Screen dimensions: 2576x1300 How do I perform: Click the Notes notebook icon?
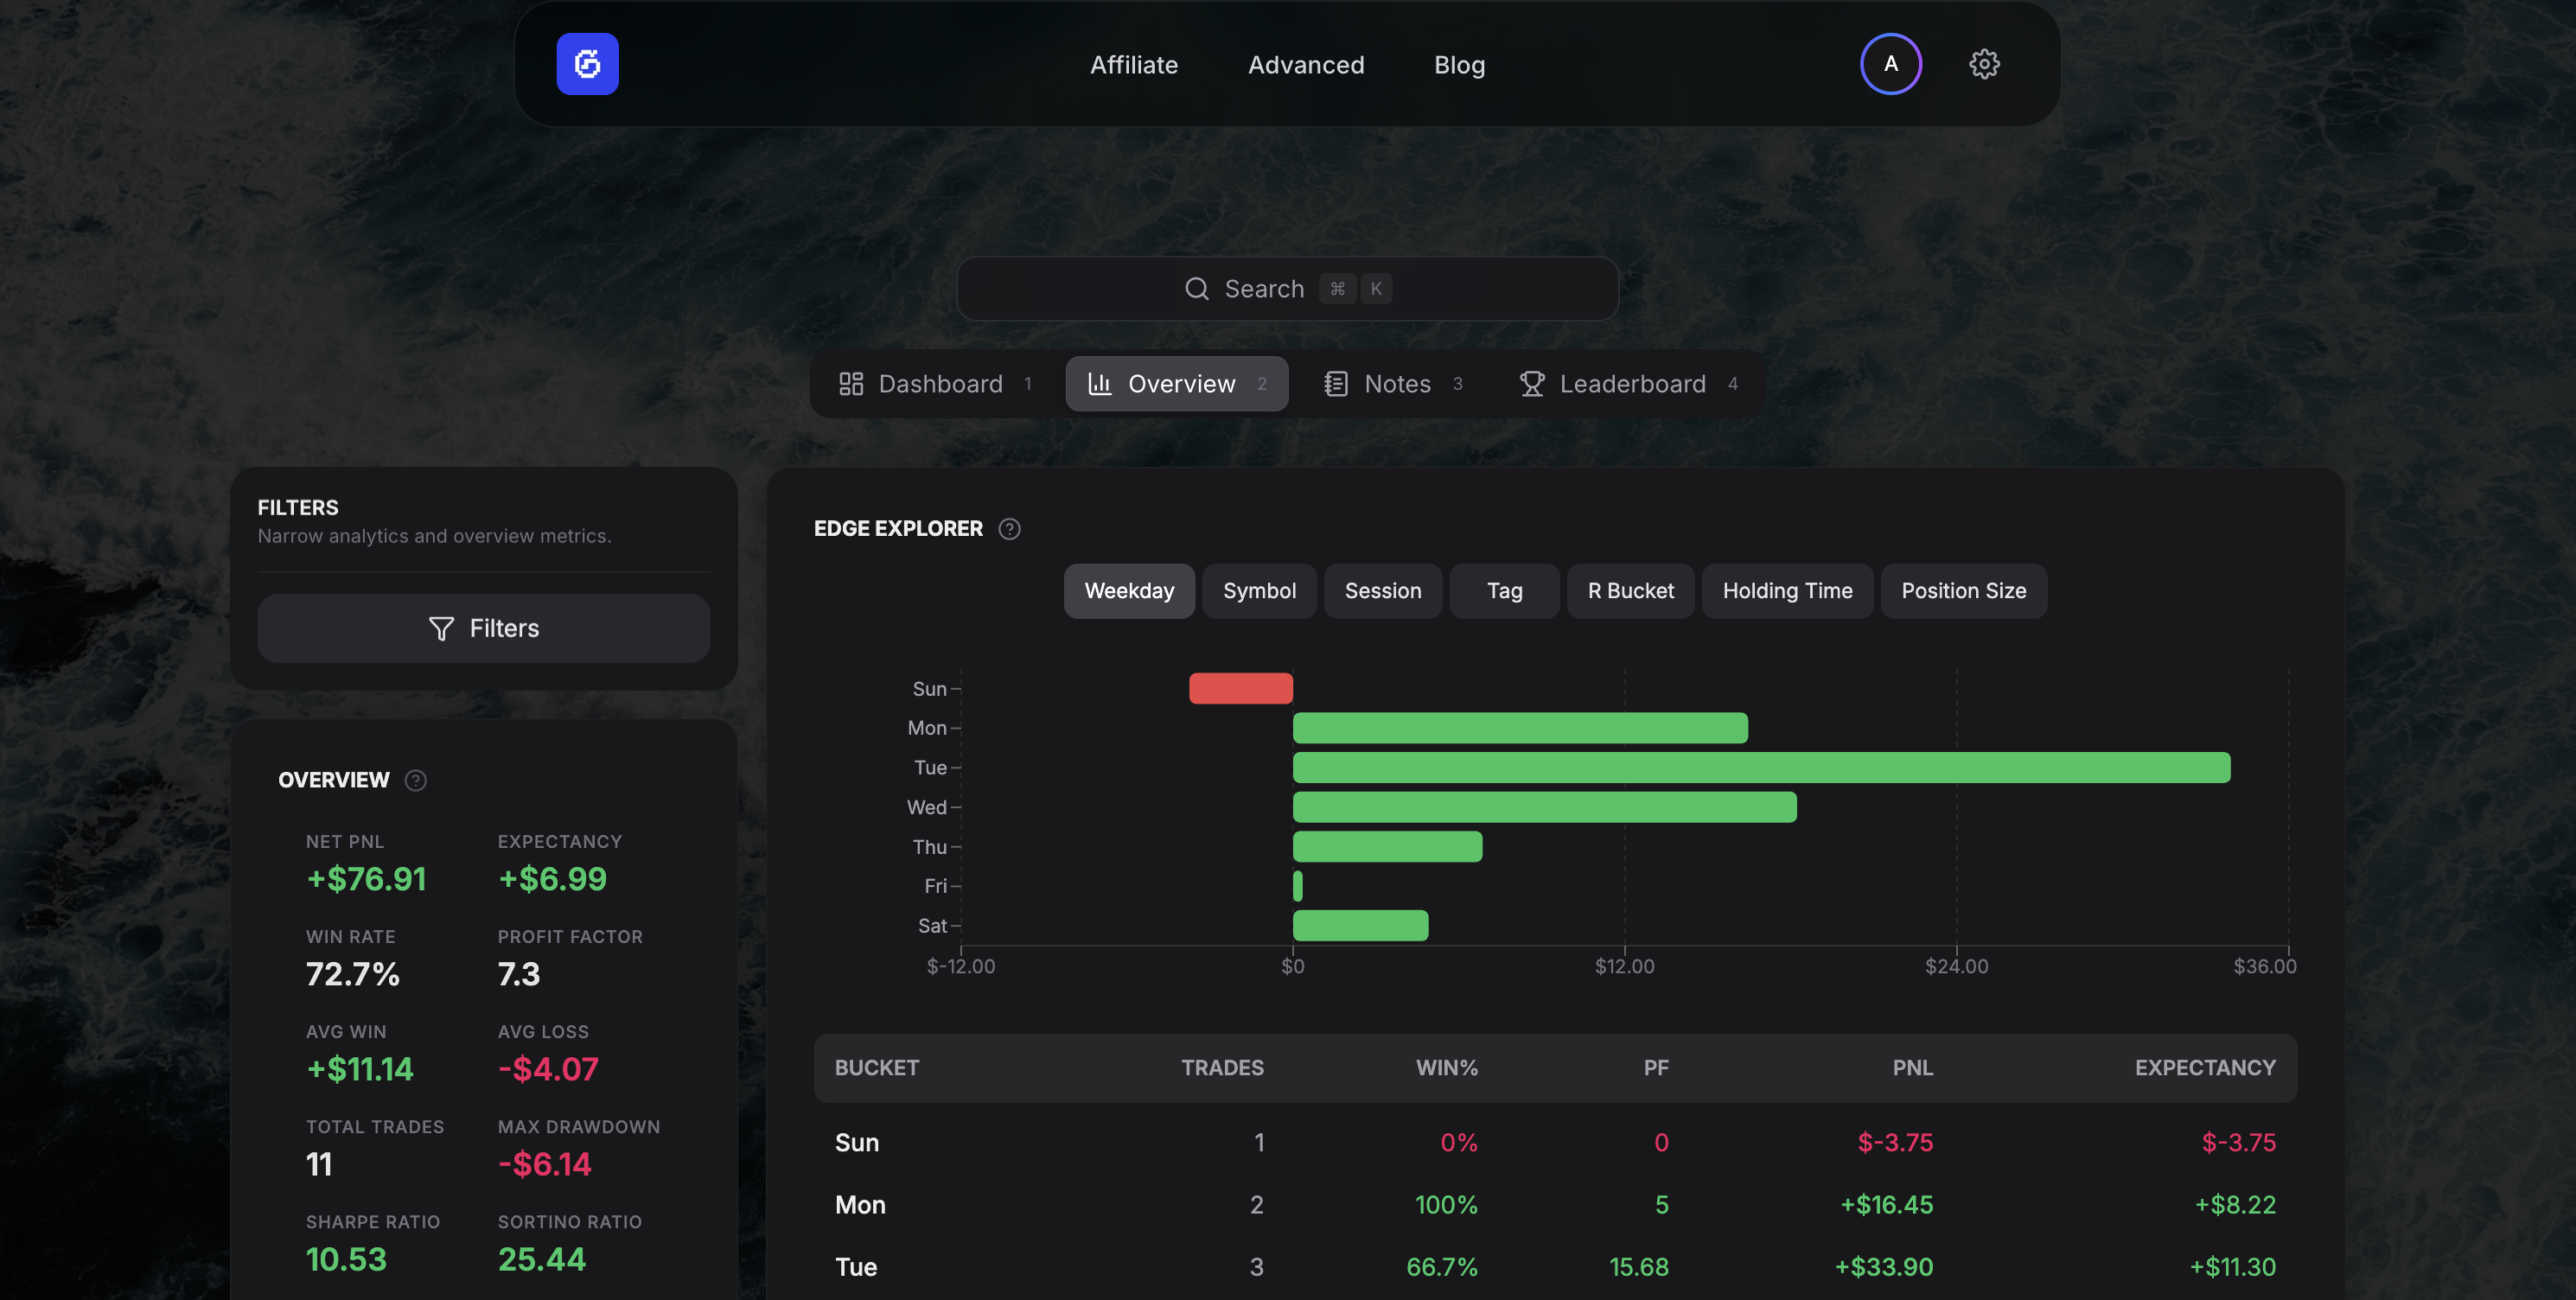(x=1336, y=383)
